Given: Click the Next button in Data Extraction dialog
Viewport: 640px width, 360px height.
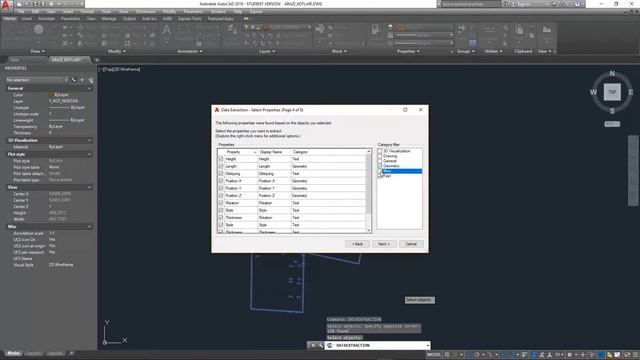Looking at the screenshot, I should (384, 244).
